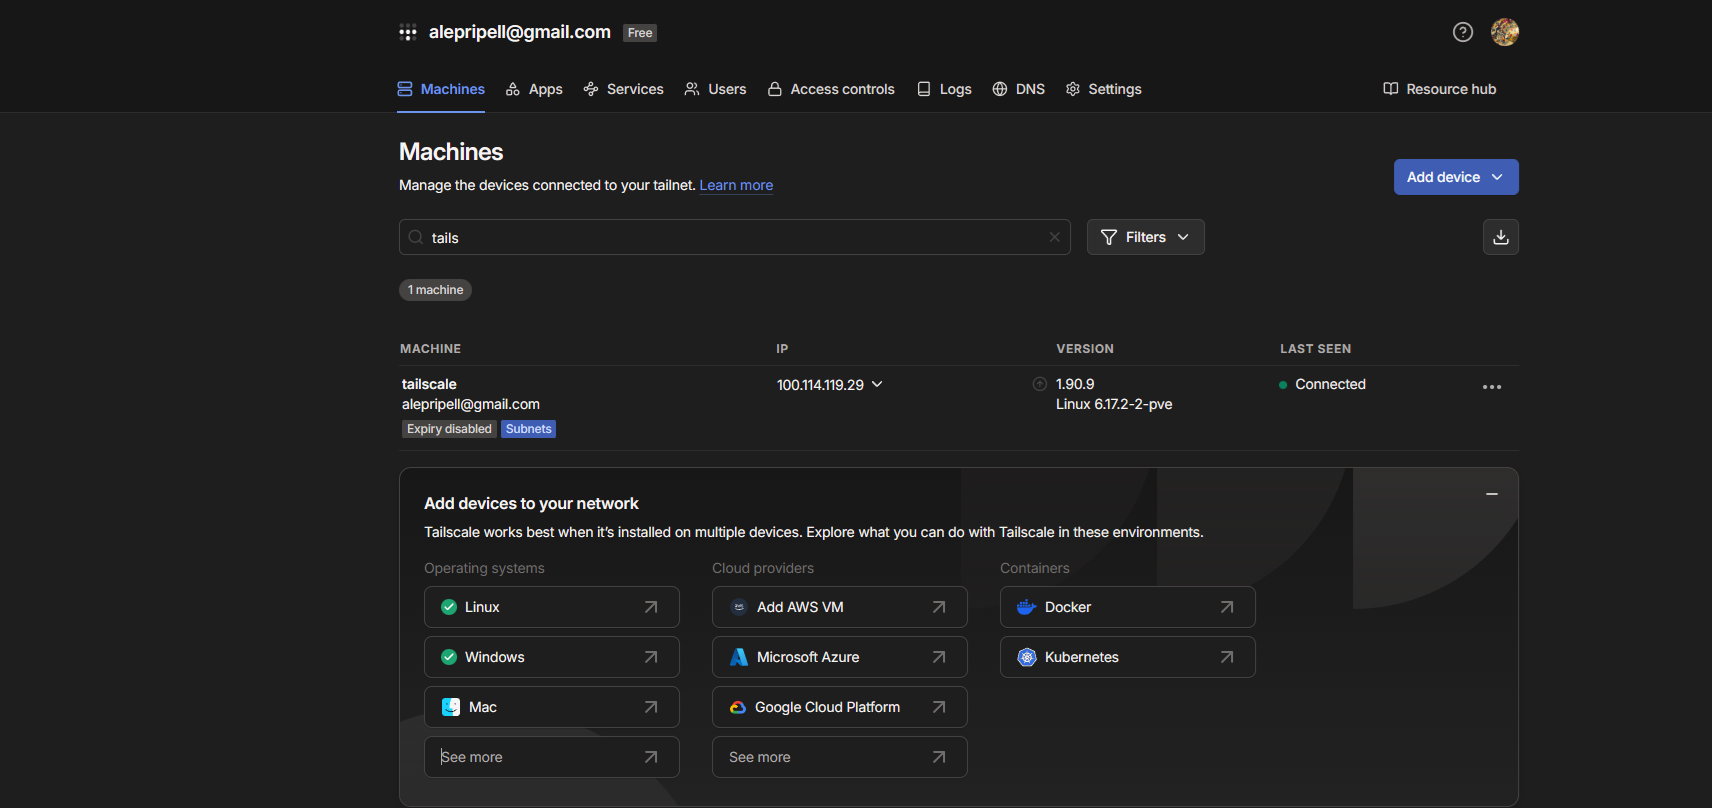Viewport: 1712px width, 808px height.
Task: Go to the DNS tab
Action: click(1018, 89)
